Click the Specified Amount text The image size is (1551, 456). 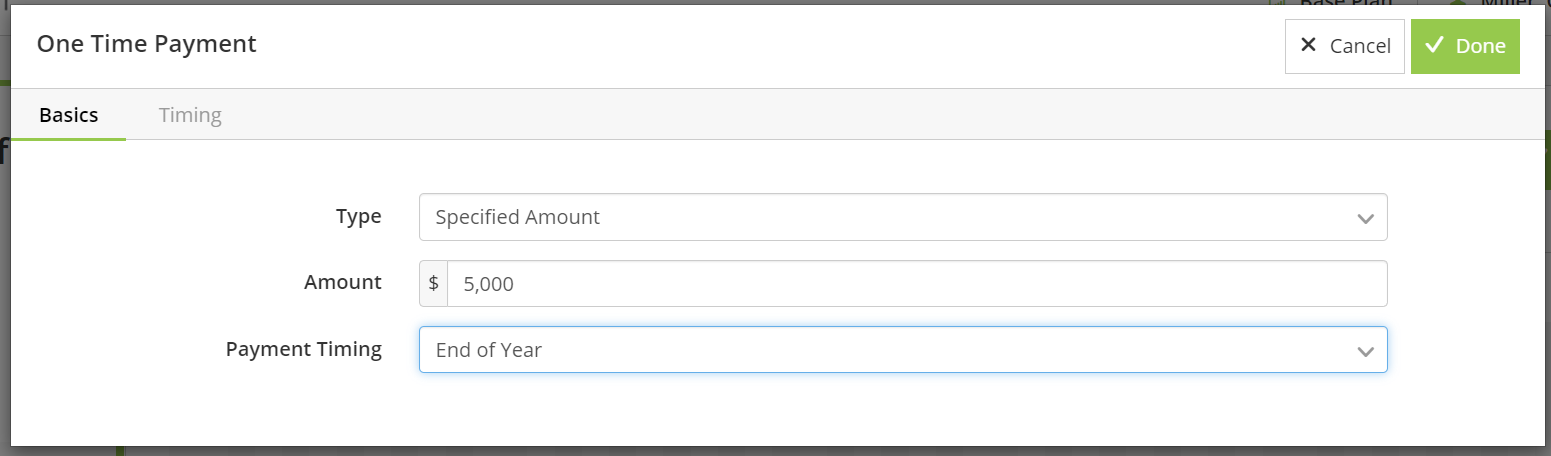click(x=517, y=217)
